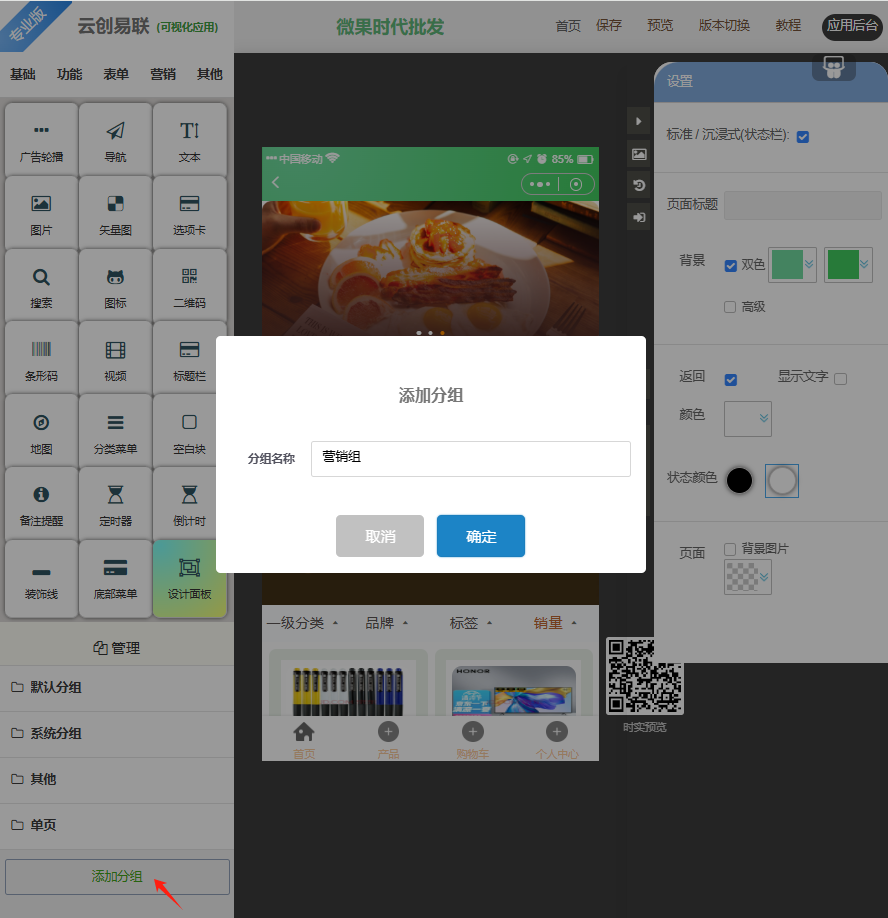Expand the 默认分组 folder group
This screenshot has height=918, width=888.
56,687
